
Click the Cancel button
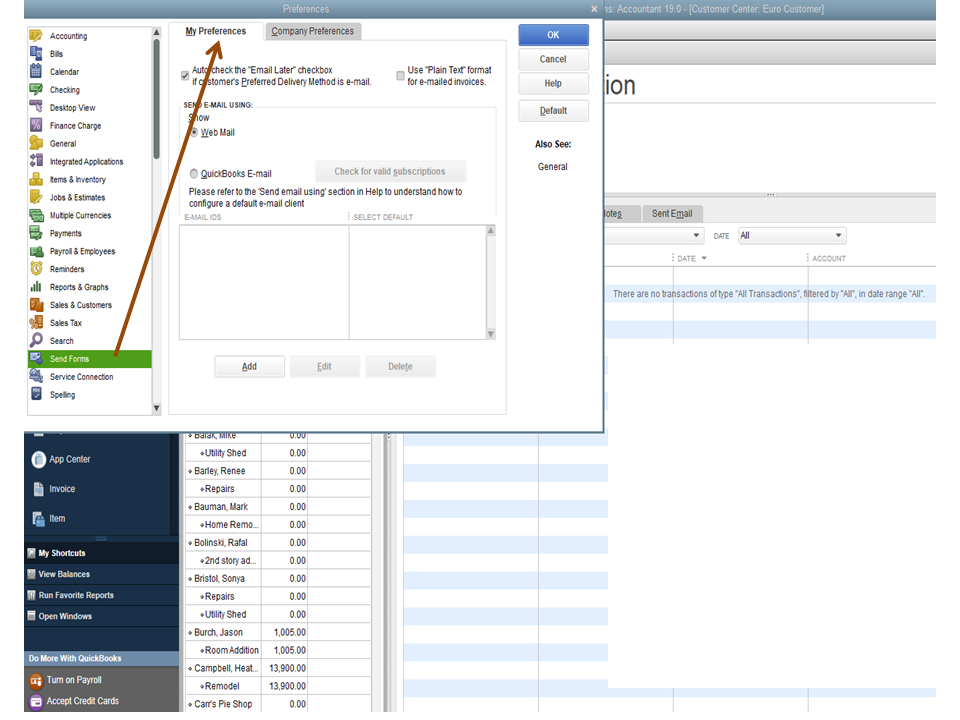click(553, 59)
